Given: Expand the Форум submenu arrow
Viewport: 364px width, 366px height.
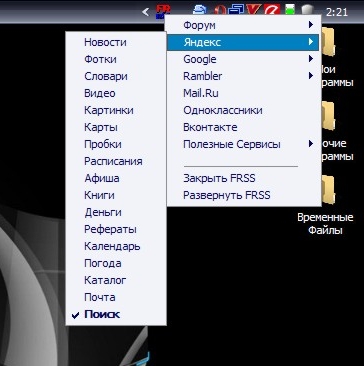Looking at the screenshot, I should (x=311, y=24).
